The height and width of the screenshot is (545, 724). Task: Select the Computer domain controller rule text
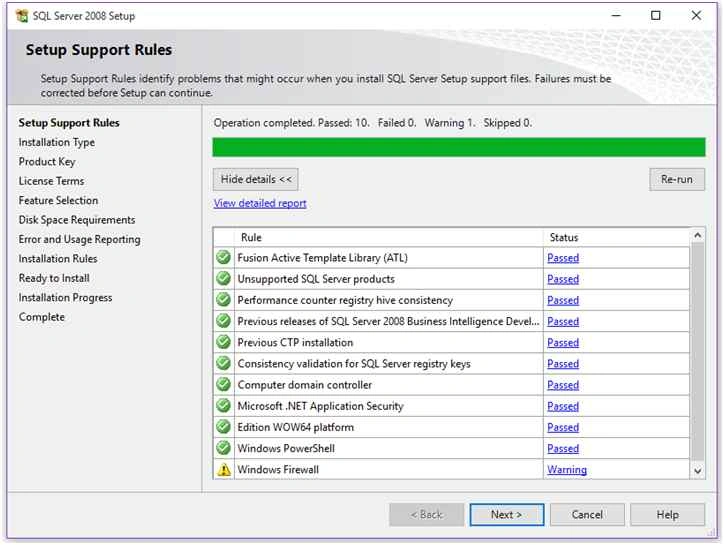[x=304, y=385]
